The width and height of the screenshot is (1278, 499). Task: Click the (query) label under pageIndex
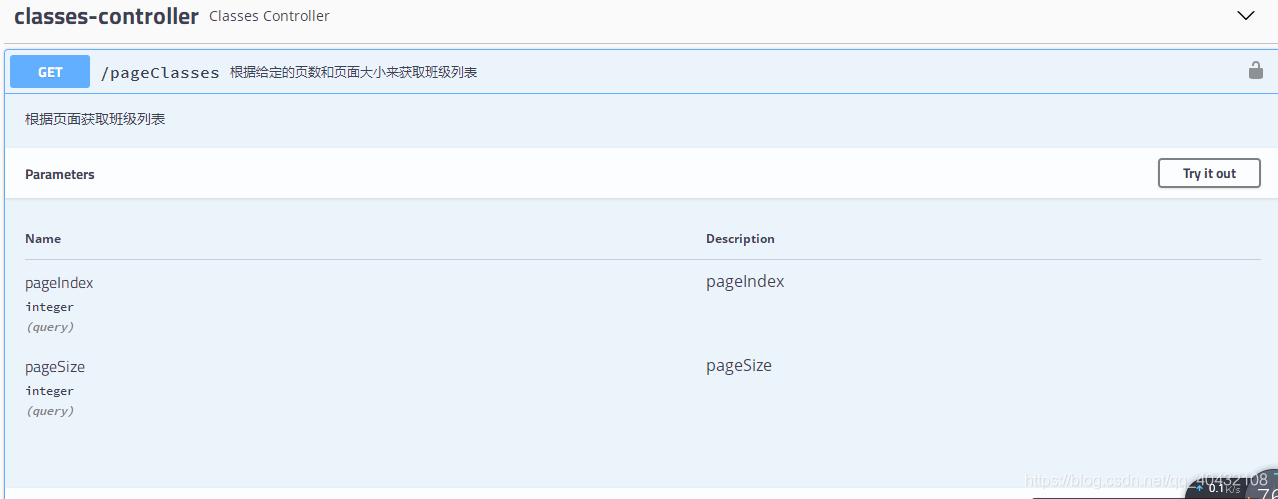[50, 327]
